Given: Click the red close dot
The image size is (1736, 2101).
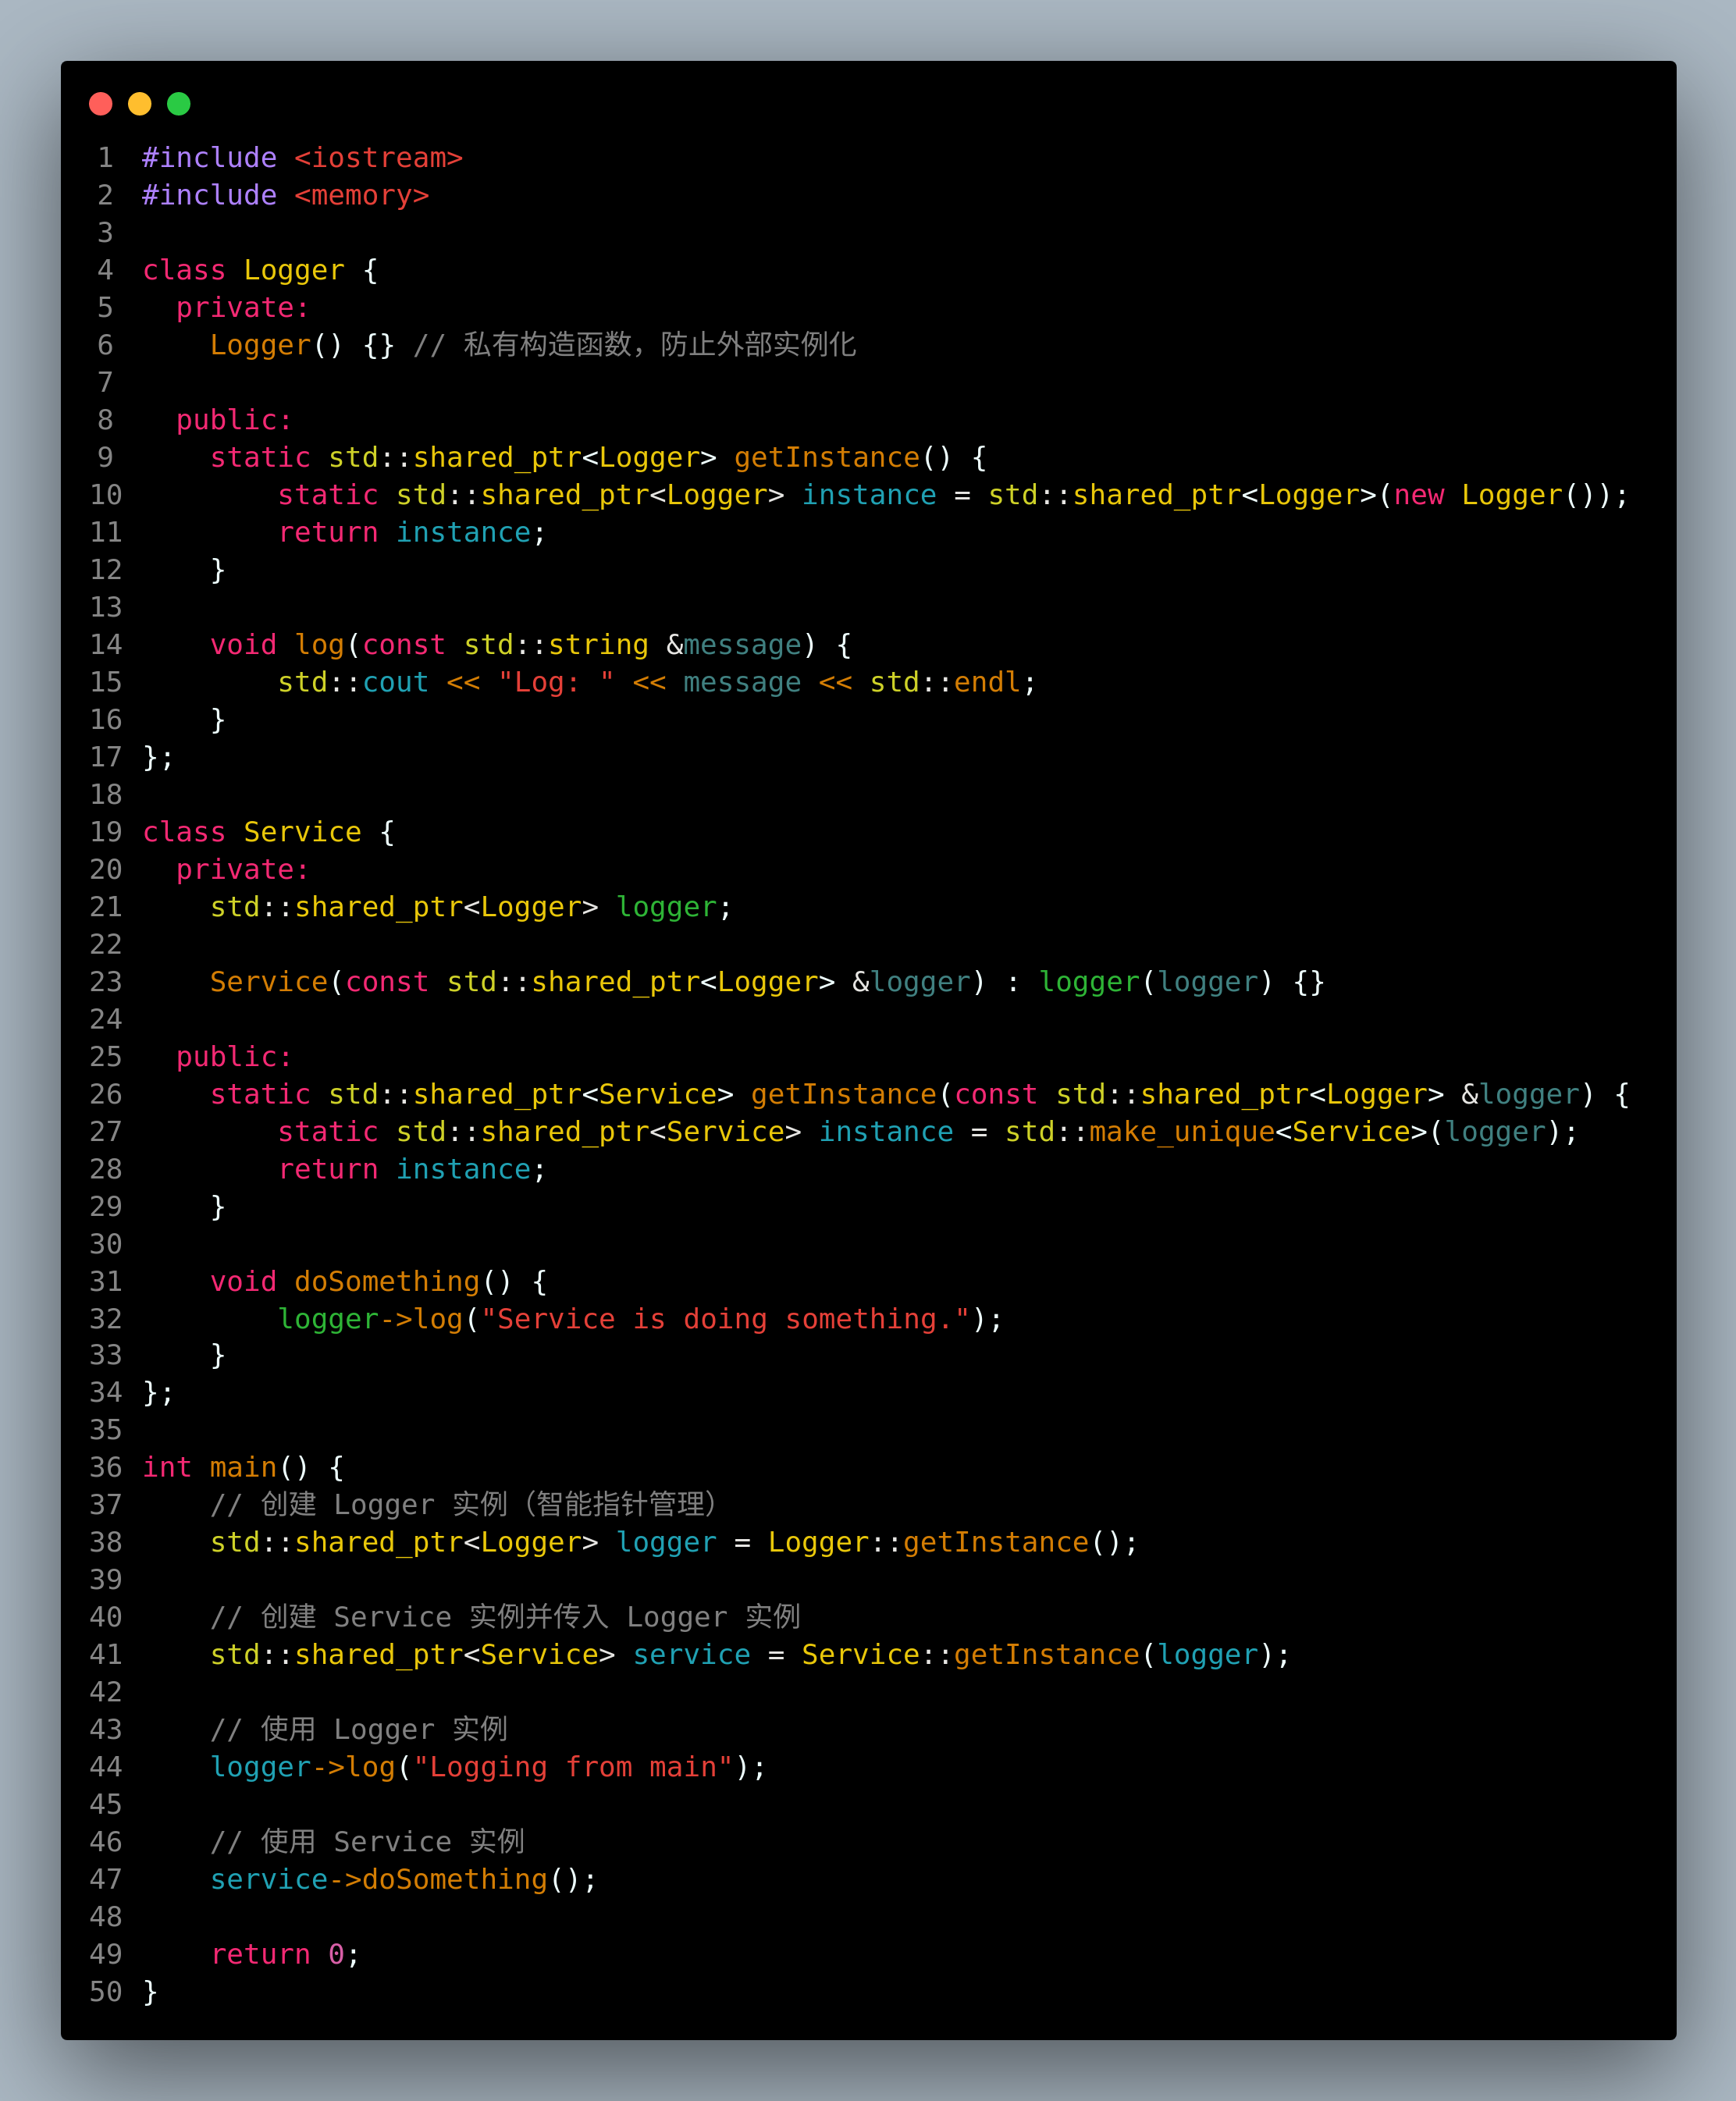Looking at the screenshot, I should tap(100, 104).
